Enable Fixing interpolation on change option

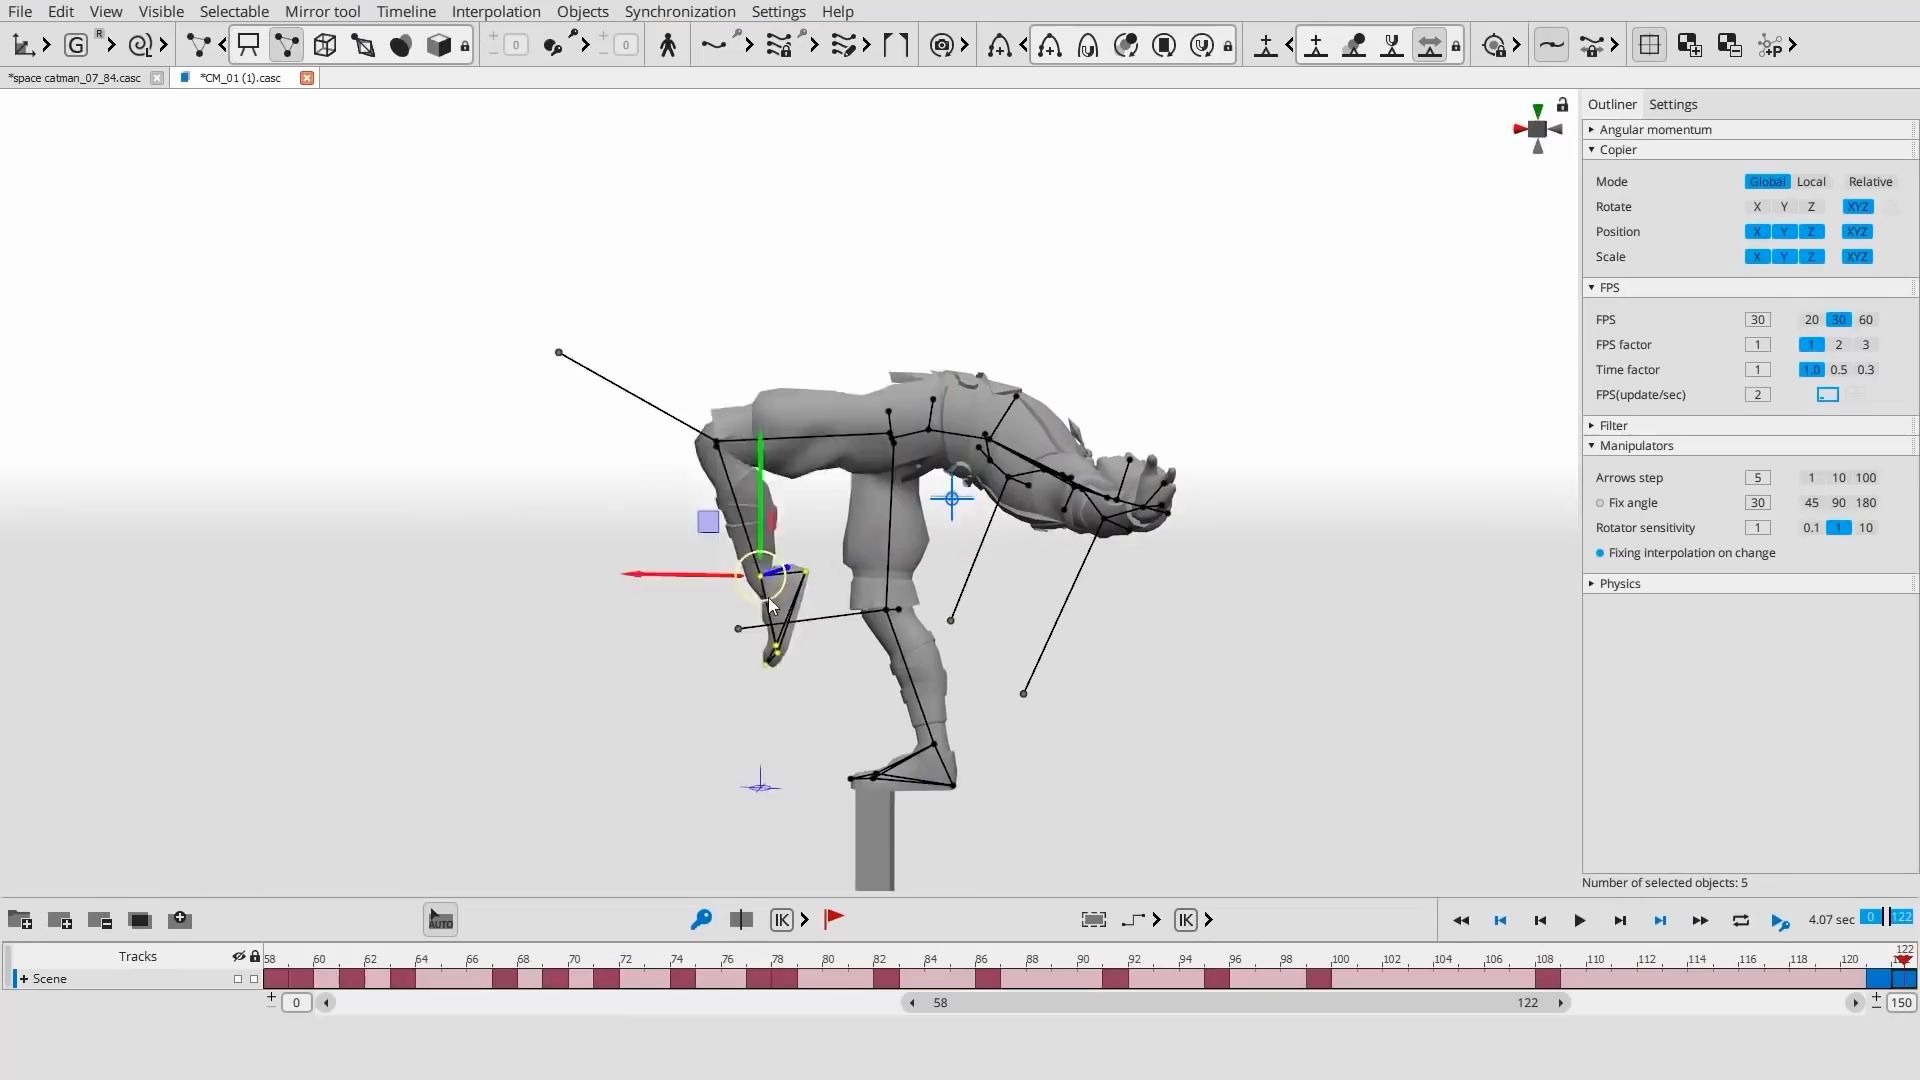1600,553
